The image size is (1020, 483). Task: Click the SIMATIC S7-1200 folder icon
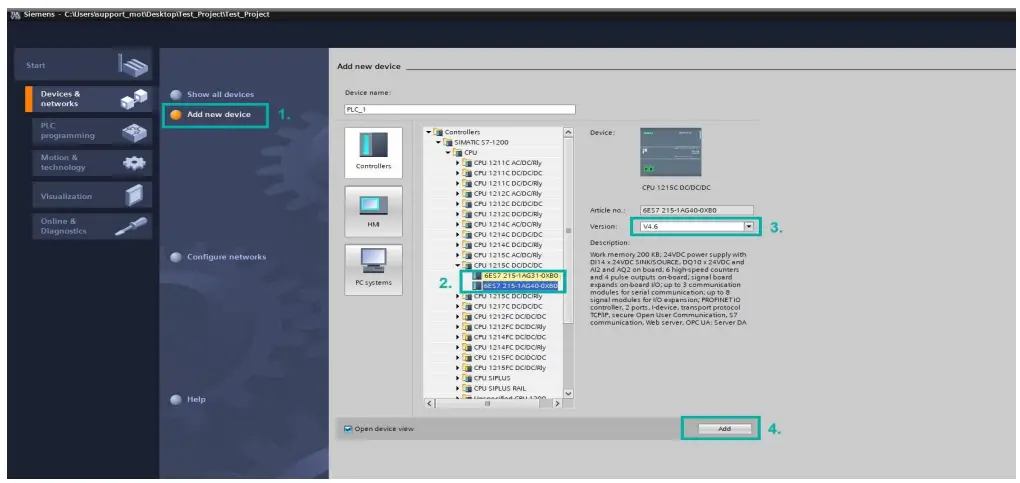coord(448,142)
